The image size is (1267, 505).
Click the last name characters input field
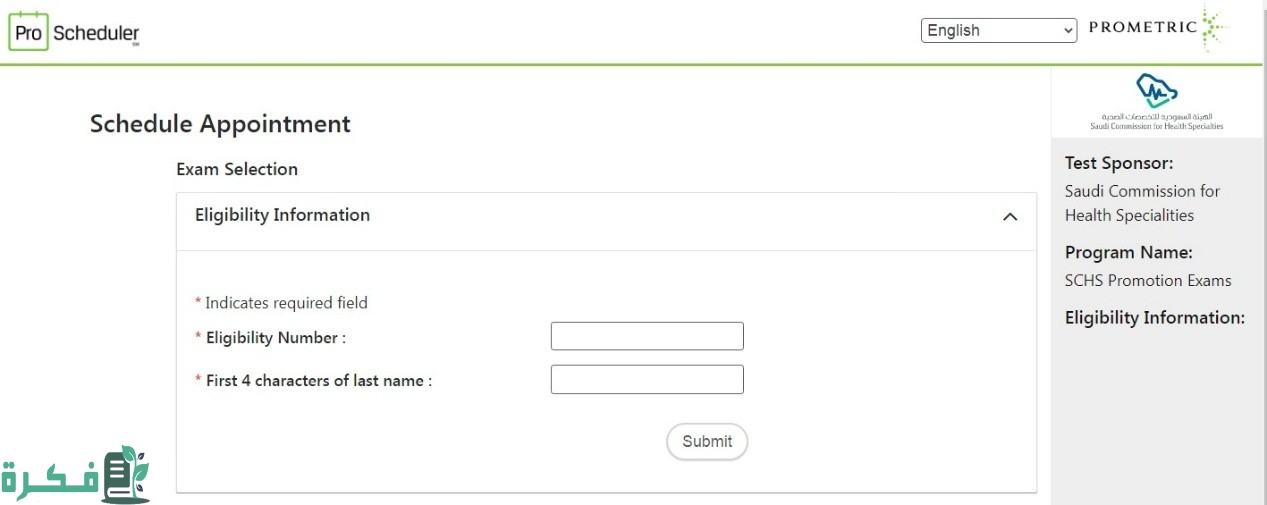click(x=647, y=380)
